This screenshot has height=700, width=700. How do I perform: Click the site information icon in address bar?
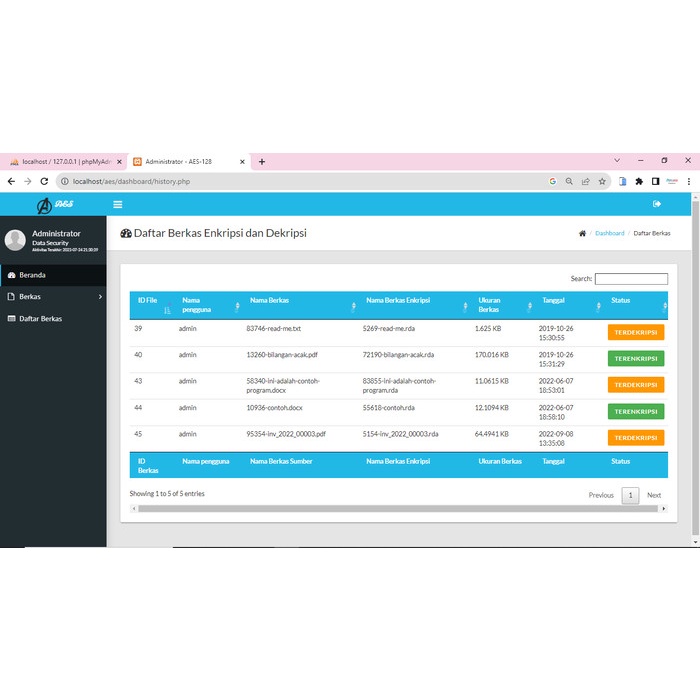click(x=65, y=181)
